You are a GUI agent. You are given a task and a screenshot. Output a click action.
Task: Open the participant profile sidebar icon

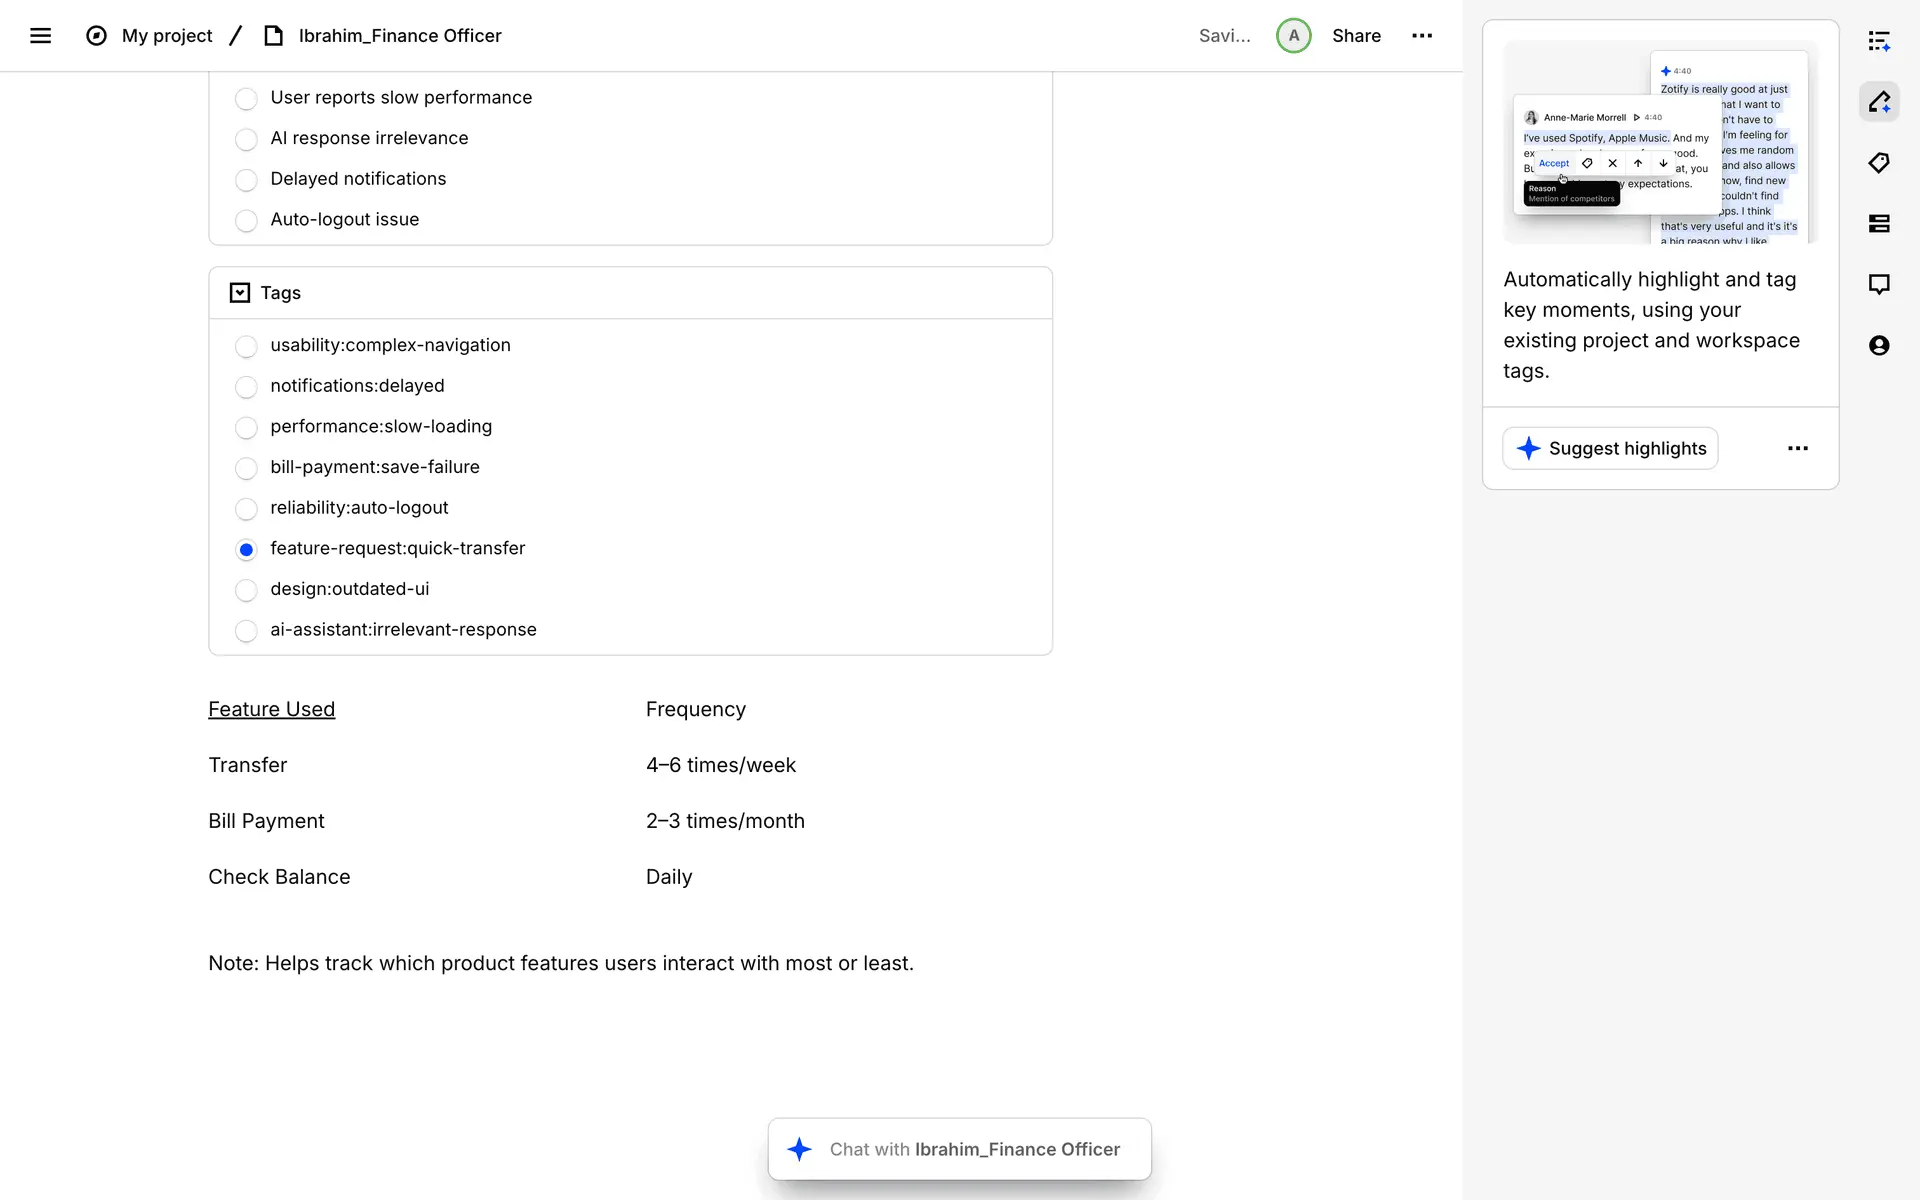[x=1879, y=346]
